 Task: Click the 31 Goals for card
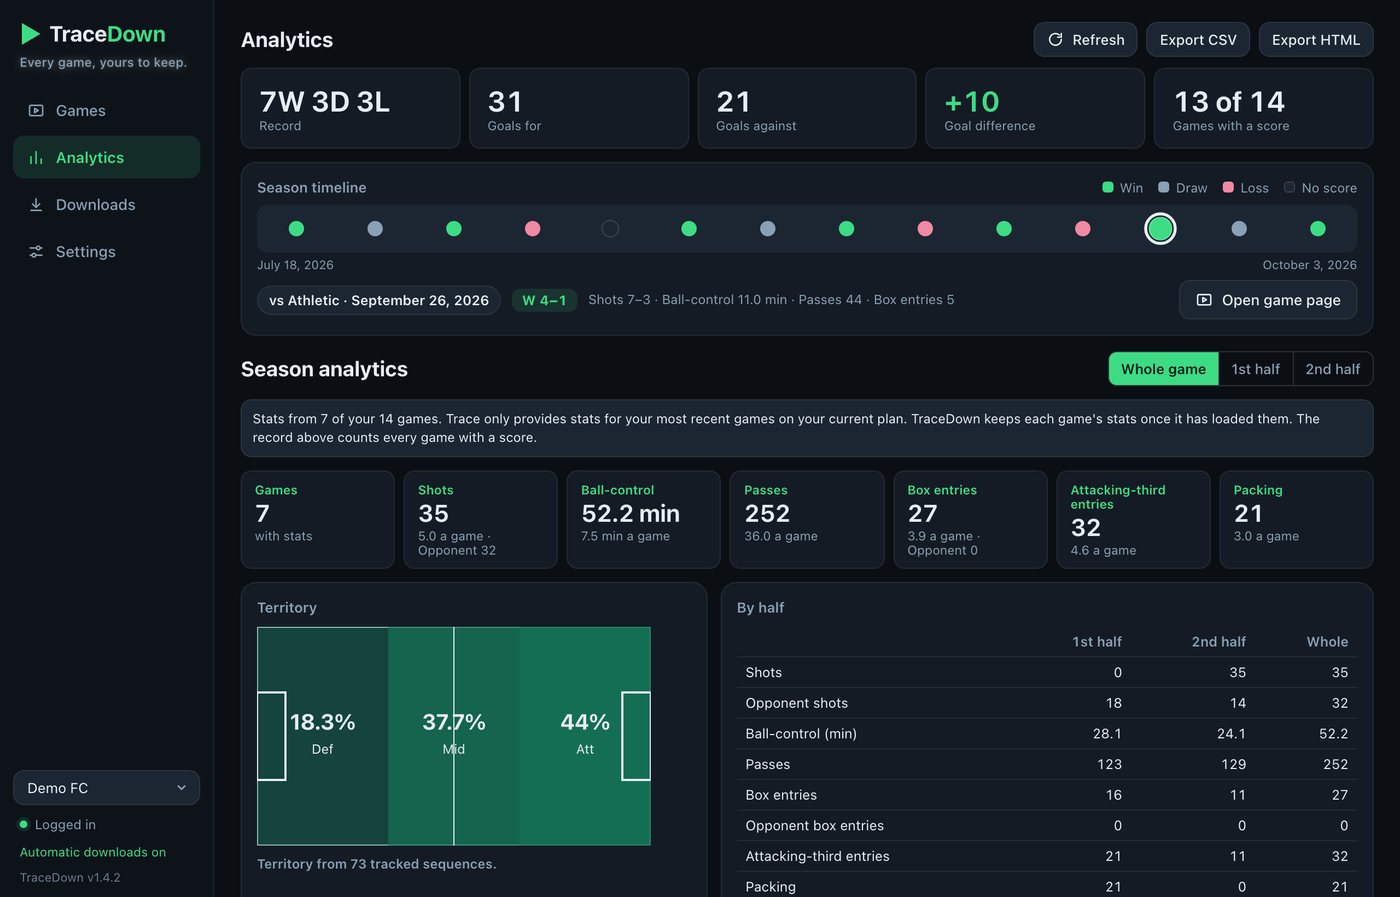(x=579, y=108)
